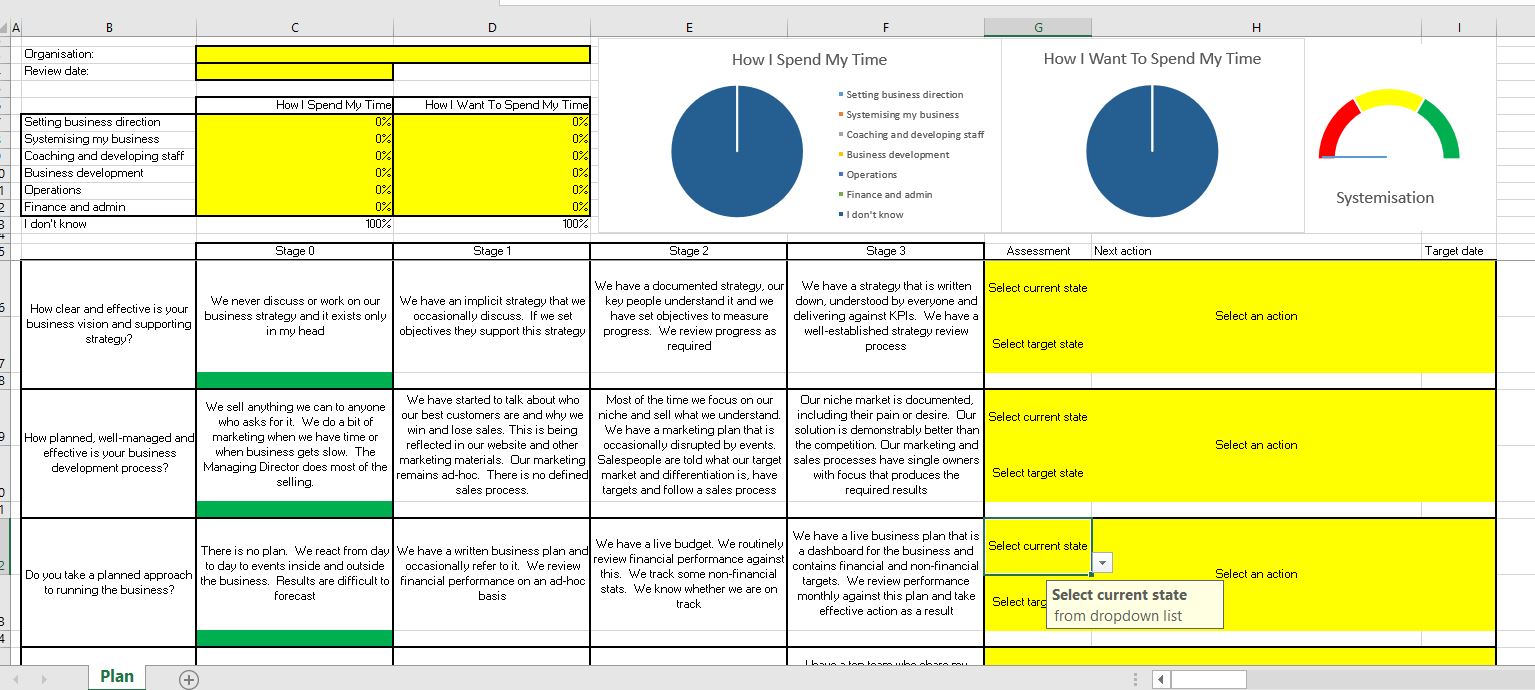Select target state cell for business development row

(x=1038, y=473)
